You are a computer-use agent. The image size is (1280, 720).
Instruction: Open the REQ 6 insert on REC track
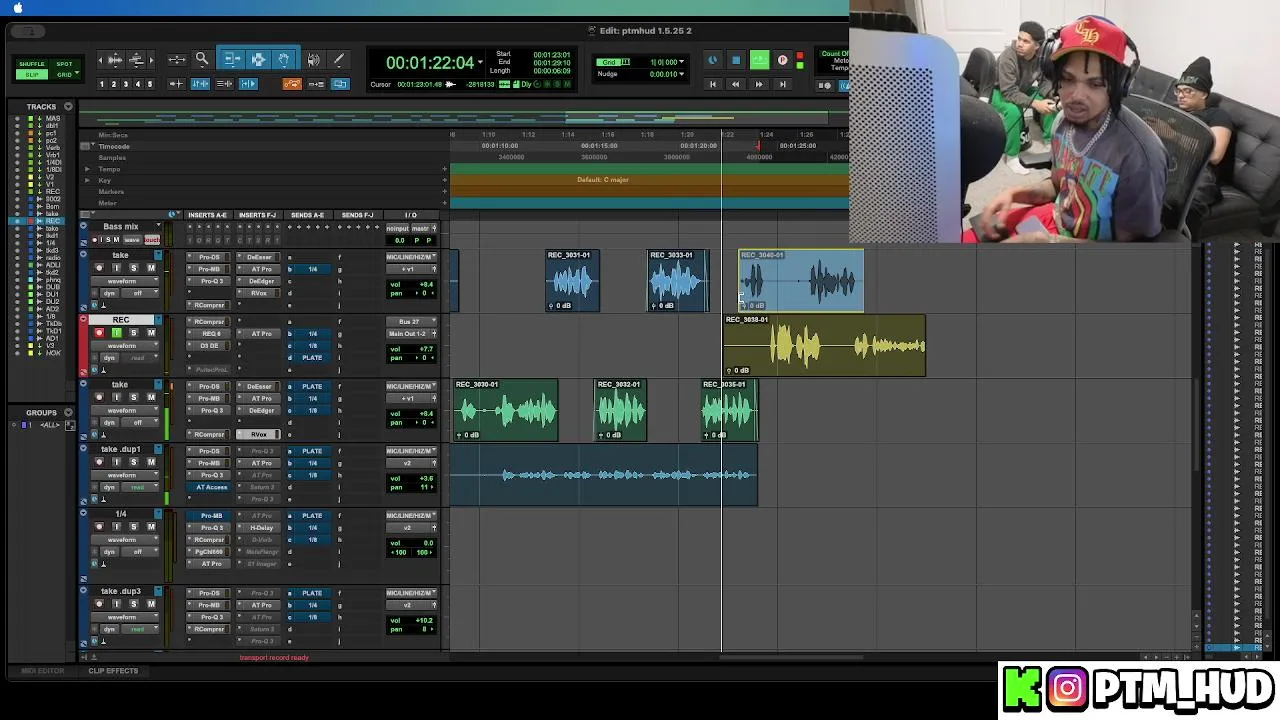pos(209,334)
